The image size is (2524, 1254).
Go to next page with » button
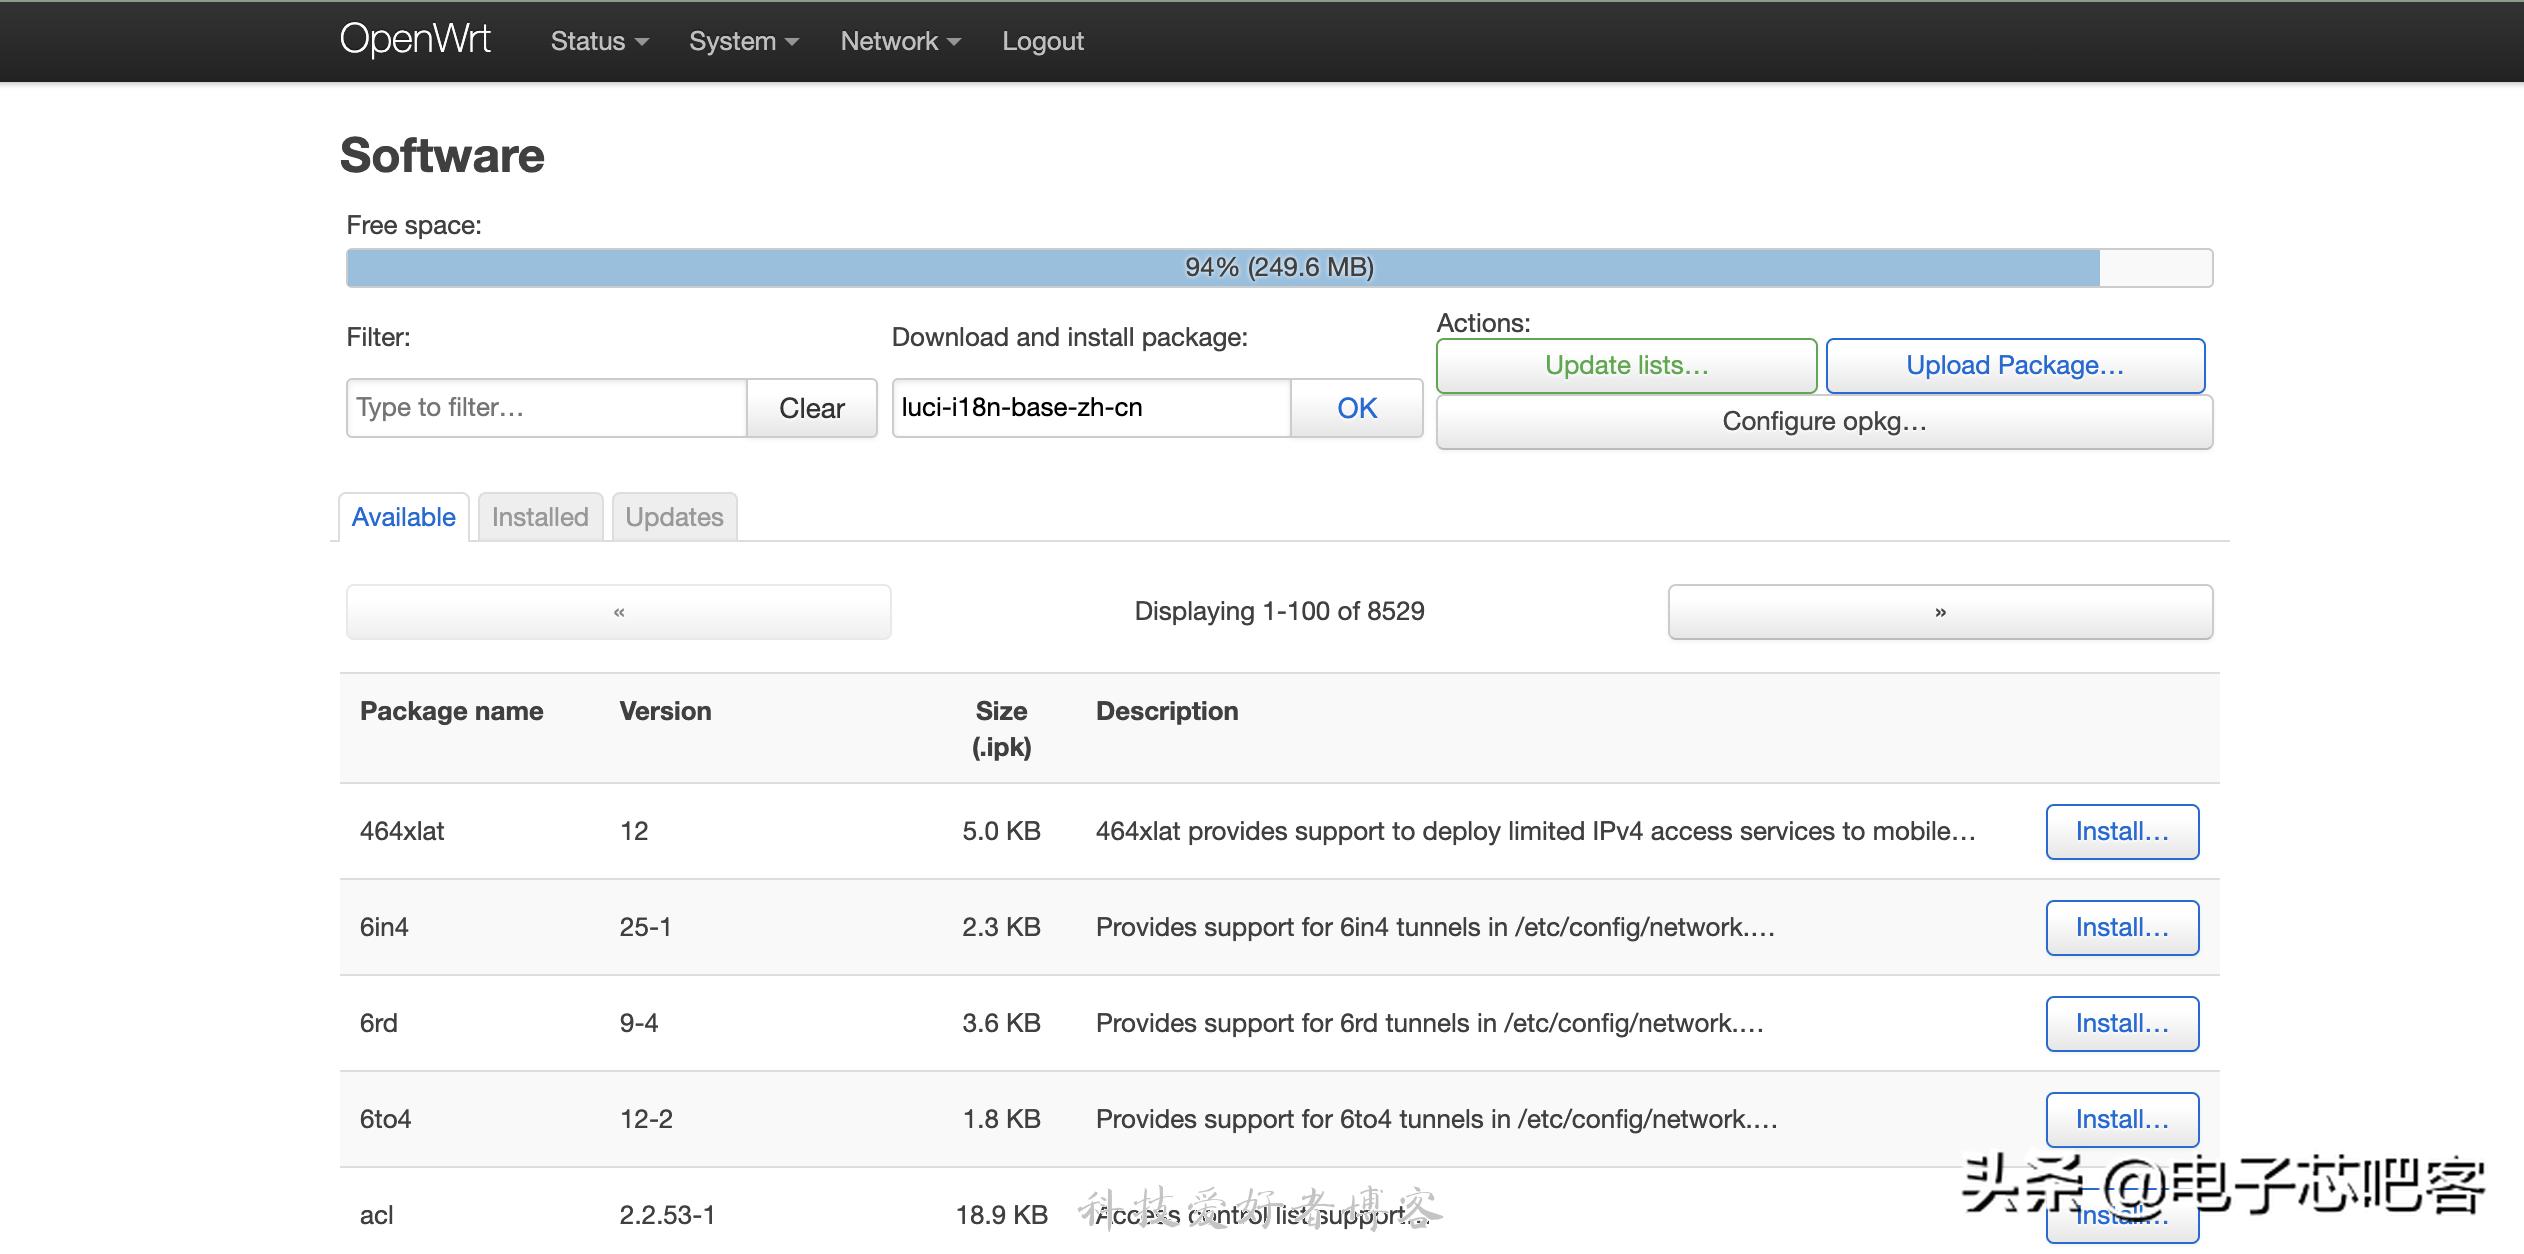click(x=1939, y=612)
